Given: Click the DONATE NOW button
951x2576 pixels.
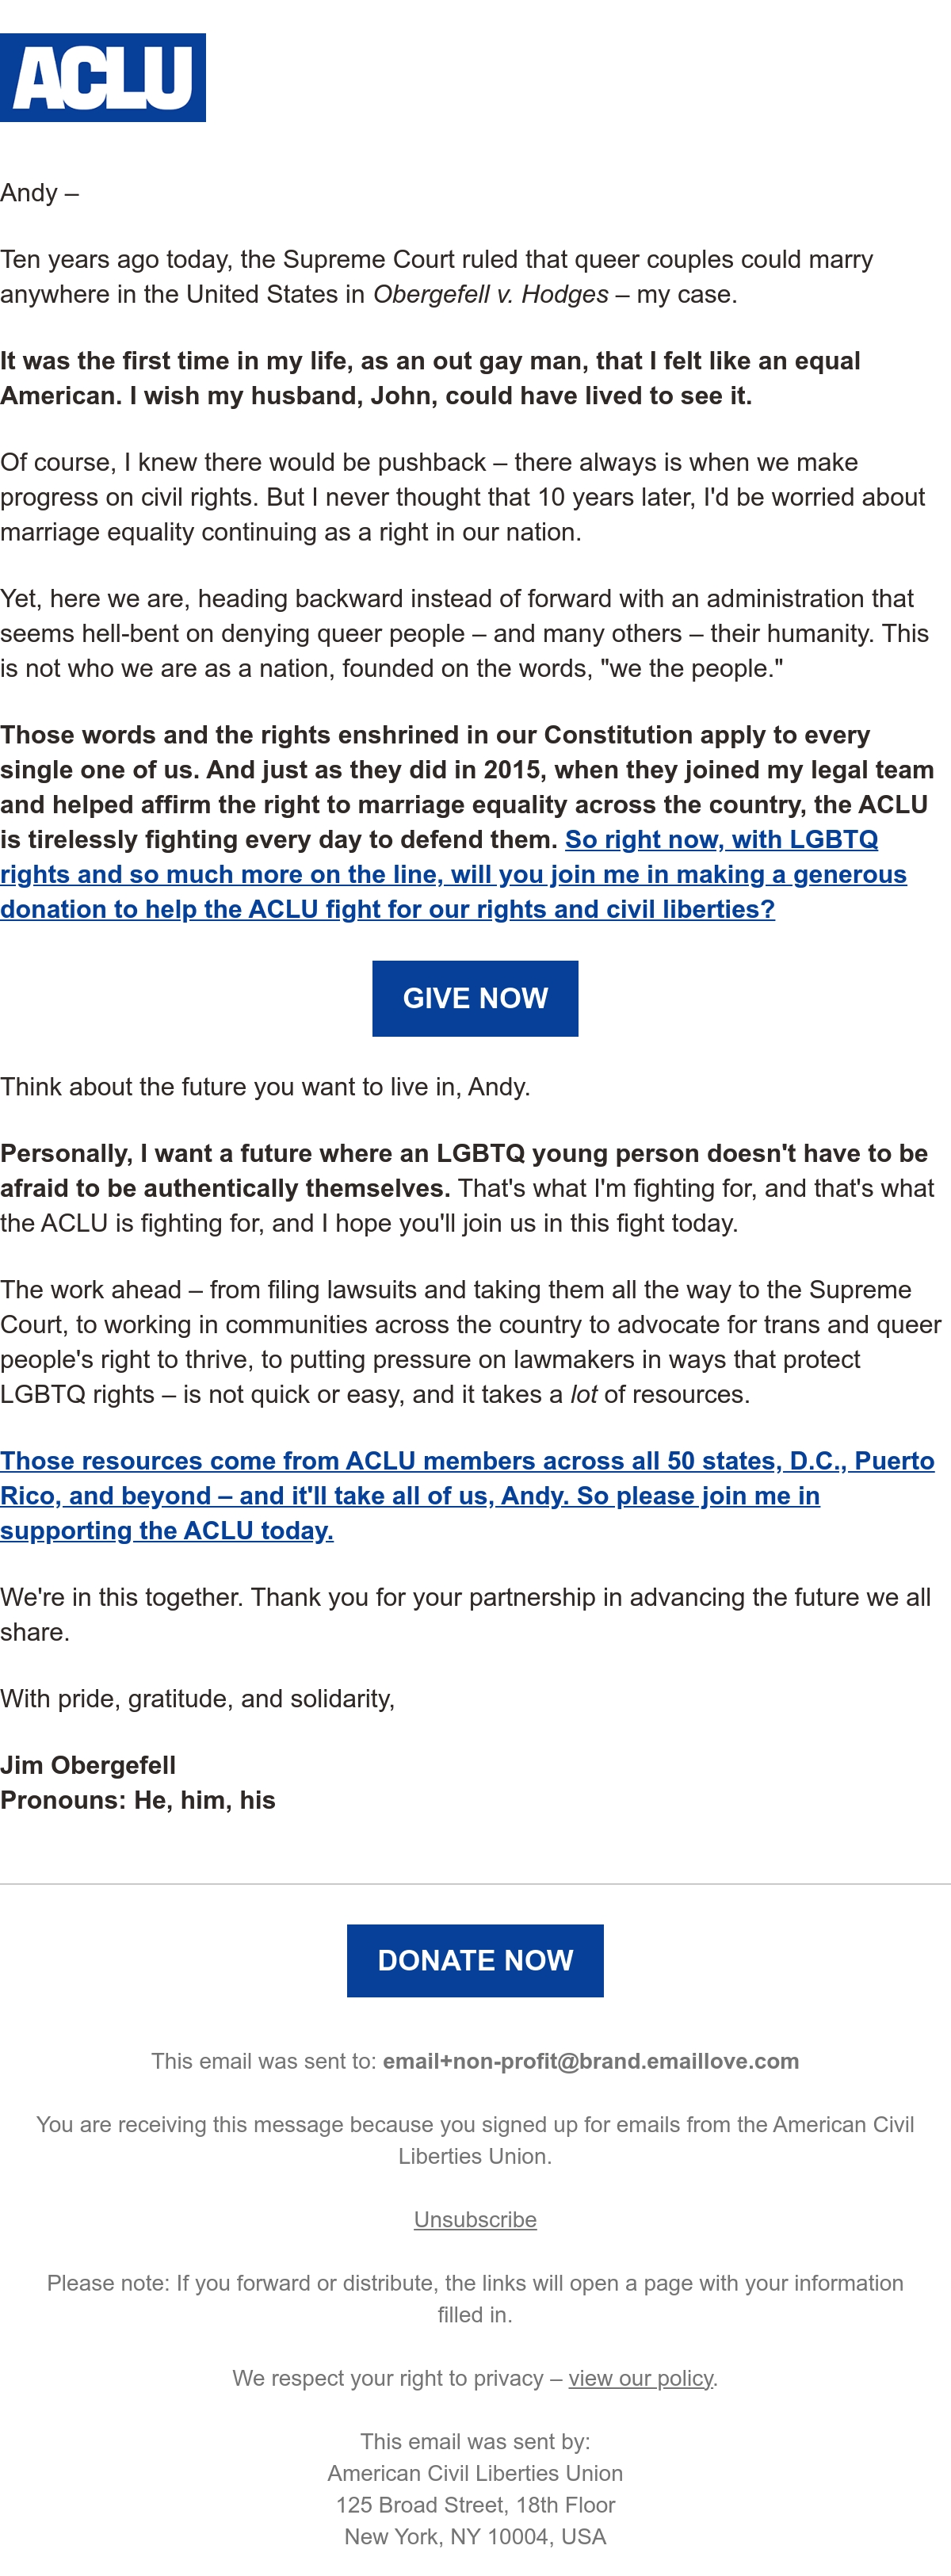Looking at the screenshot, I should point(475,1960).
